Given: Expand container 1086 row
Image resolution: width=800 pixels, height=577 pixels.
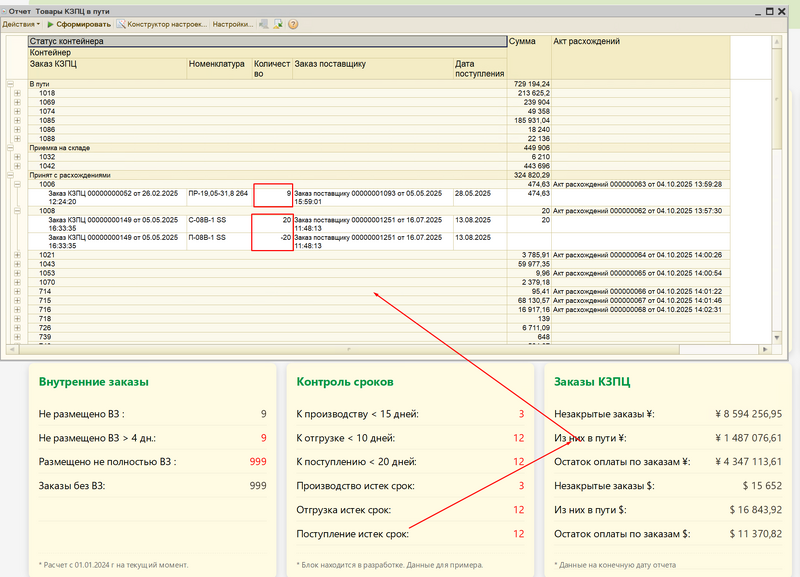Looking at the screenshot, I should pos(17,130).
